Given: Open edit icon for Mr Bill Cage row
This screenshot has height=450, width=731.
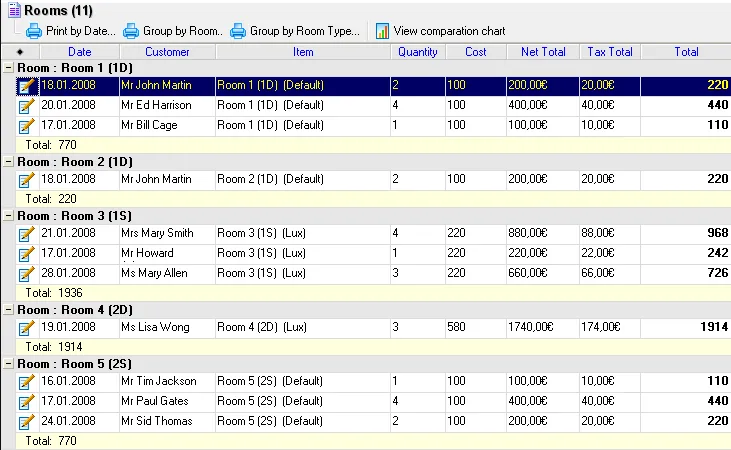Looking at the screenshot, I should pyautogui.click(x=27, y=126).
